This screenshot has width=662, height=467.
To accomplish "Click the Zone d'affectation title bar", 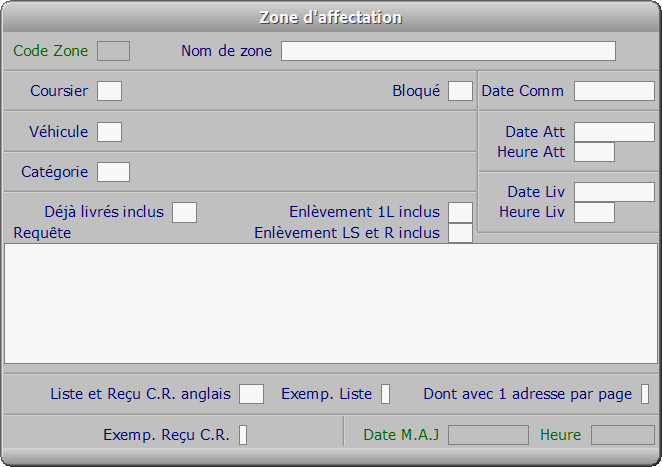I will tap(331, 17).
